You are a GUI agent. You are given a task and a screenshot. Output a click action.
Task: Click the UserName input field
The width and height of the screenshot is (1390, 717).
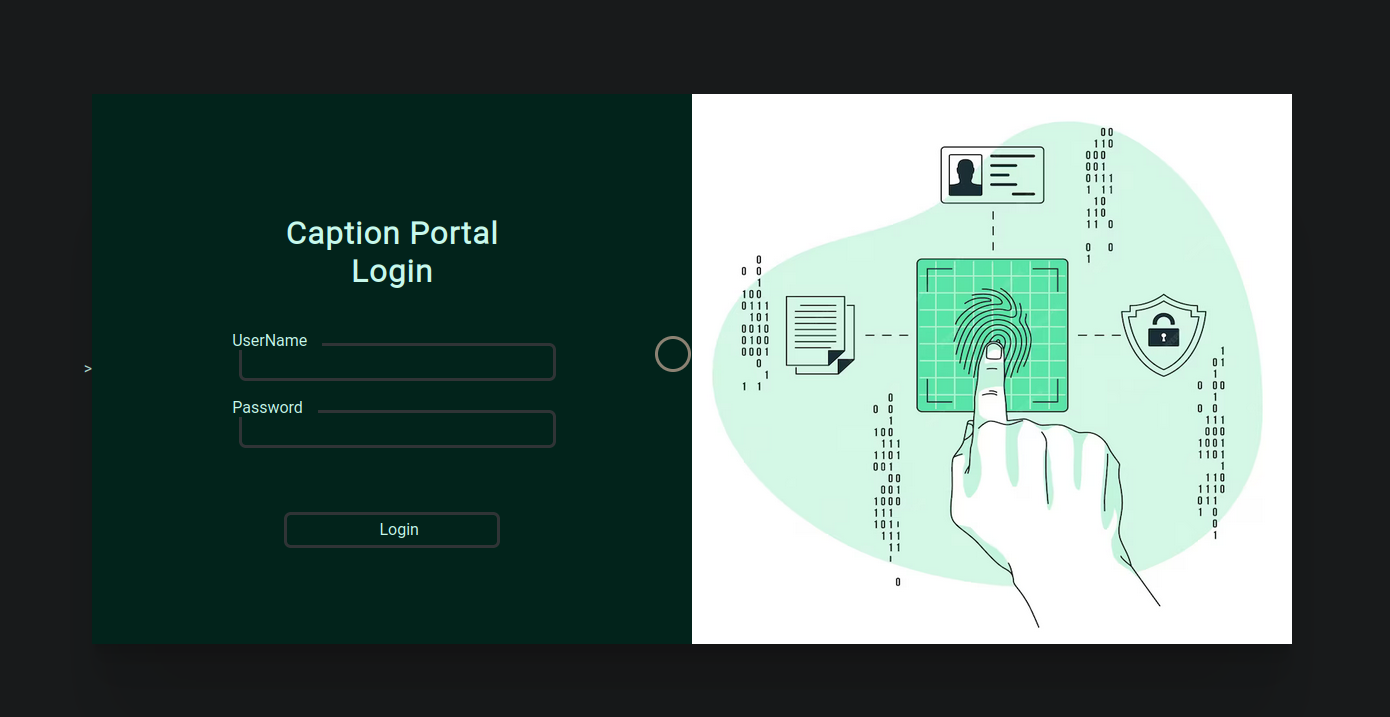pos(397,362)
